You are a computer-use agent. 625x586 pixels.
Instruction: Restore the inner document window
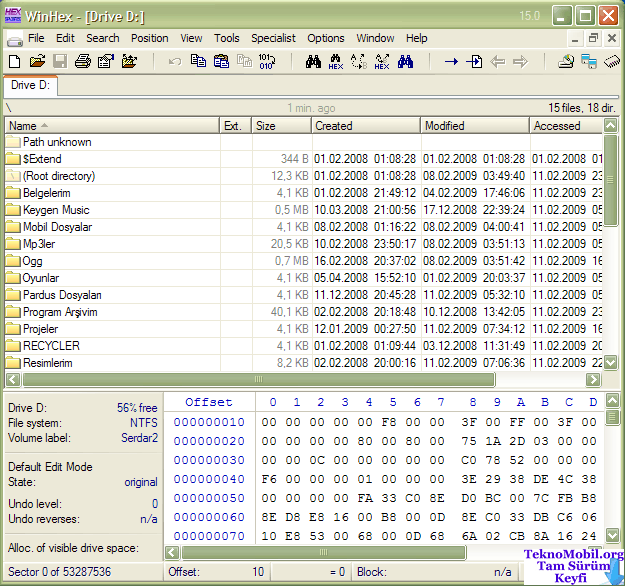click(594, 39)
